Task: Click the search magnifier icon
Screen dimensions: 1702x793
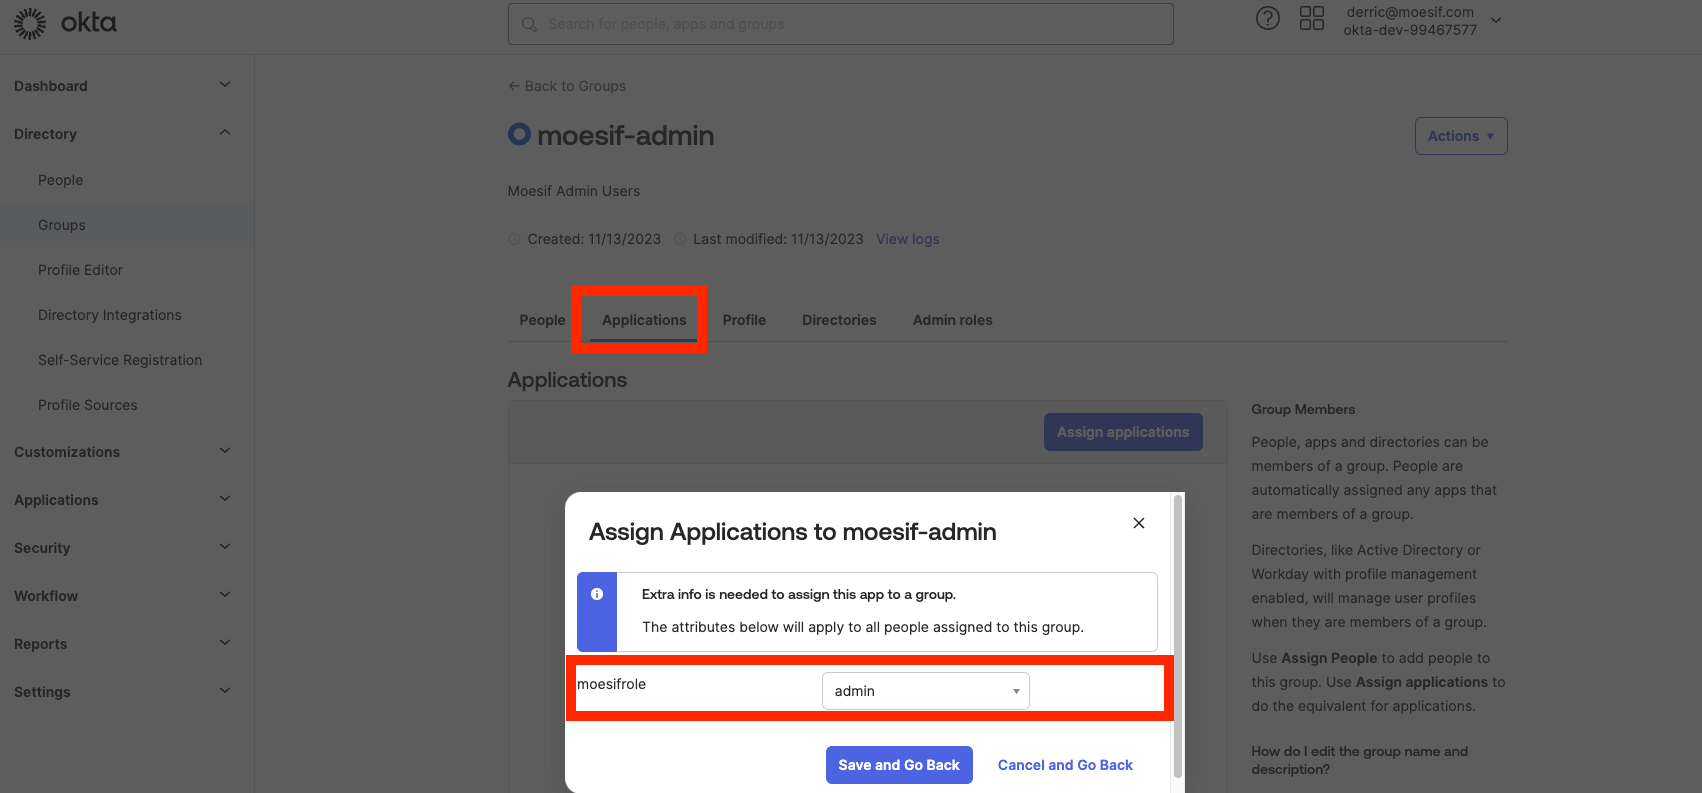Action: click(x=529, y=24)
